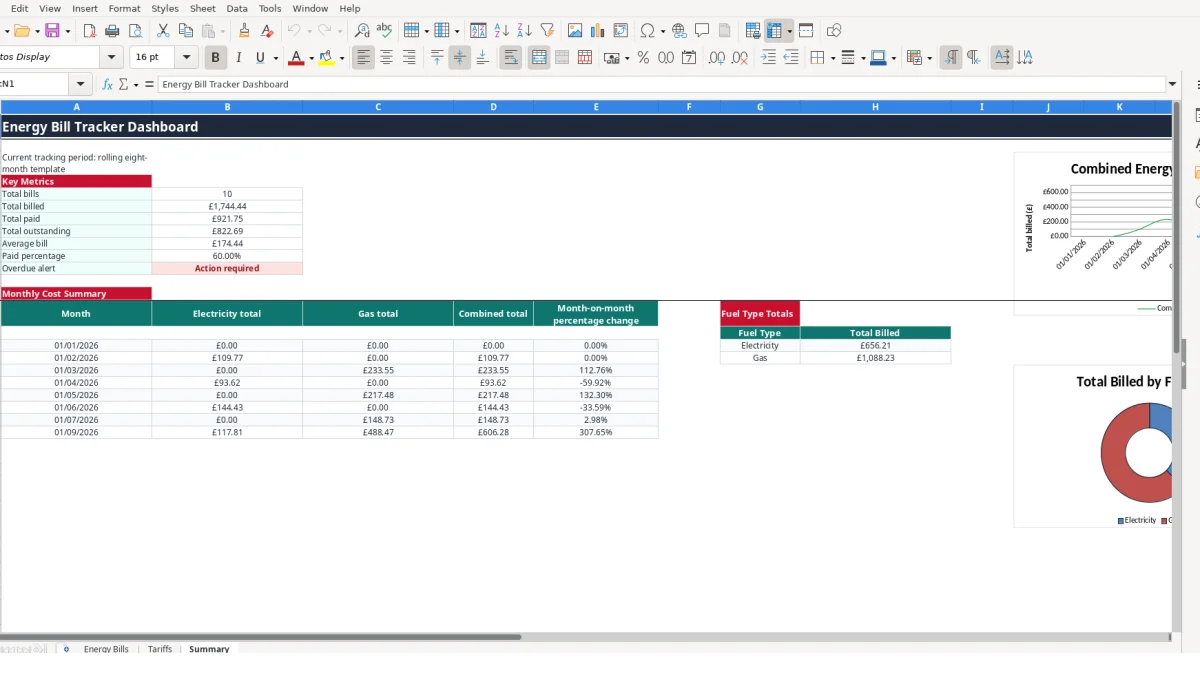Click the Copy icon
The width and height of the screenshot is (1200, 675).
pos(186,31)
